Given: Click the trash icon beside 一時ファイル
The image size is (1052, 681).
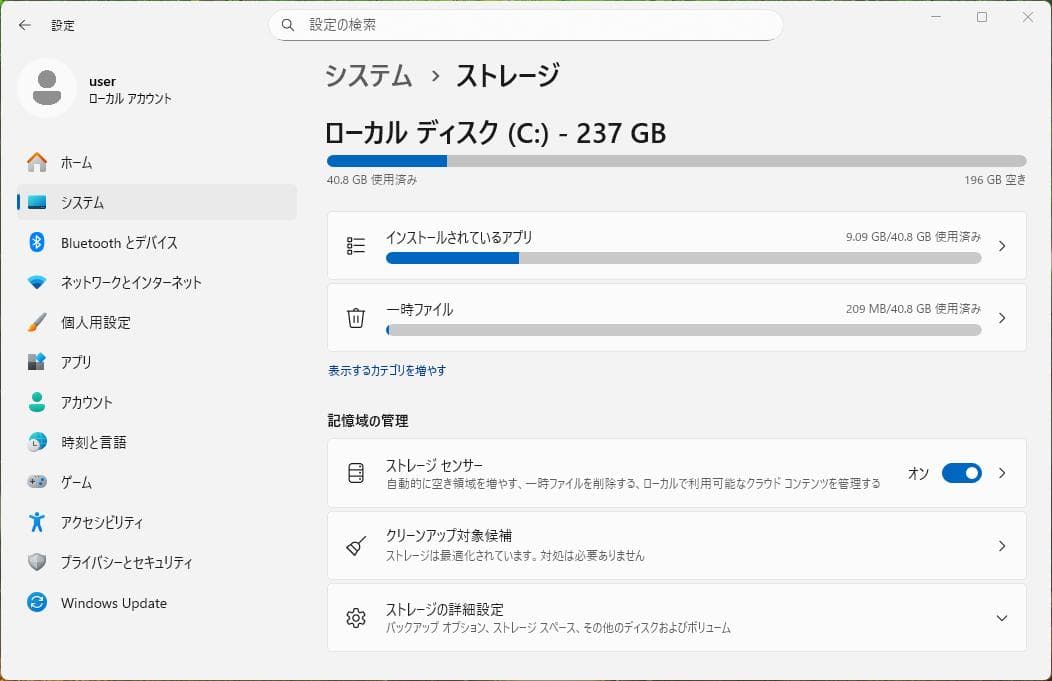Looking at the screenshot, I should coord(355,317).
